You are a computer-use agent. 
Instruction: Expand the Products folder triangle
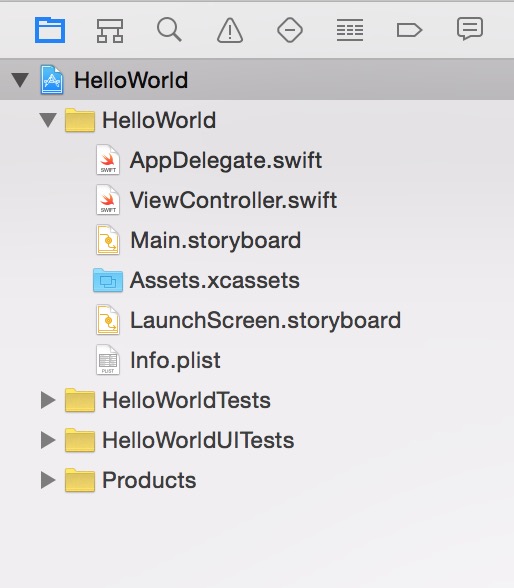click(x=48, y=480)
